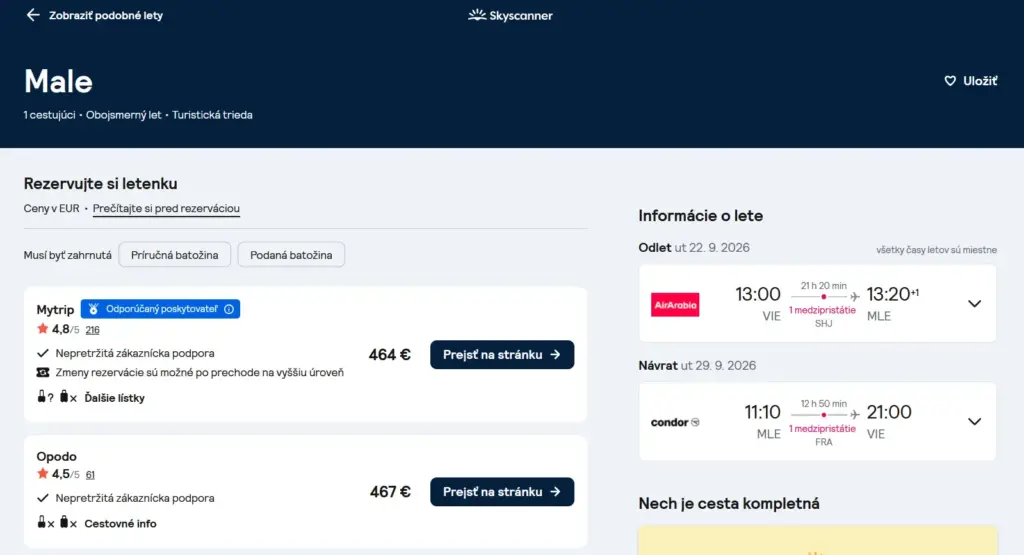Click the Mytrip provider name
The image size is (1024, 555).
(x=55, y=309)
